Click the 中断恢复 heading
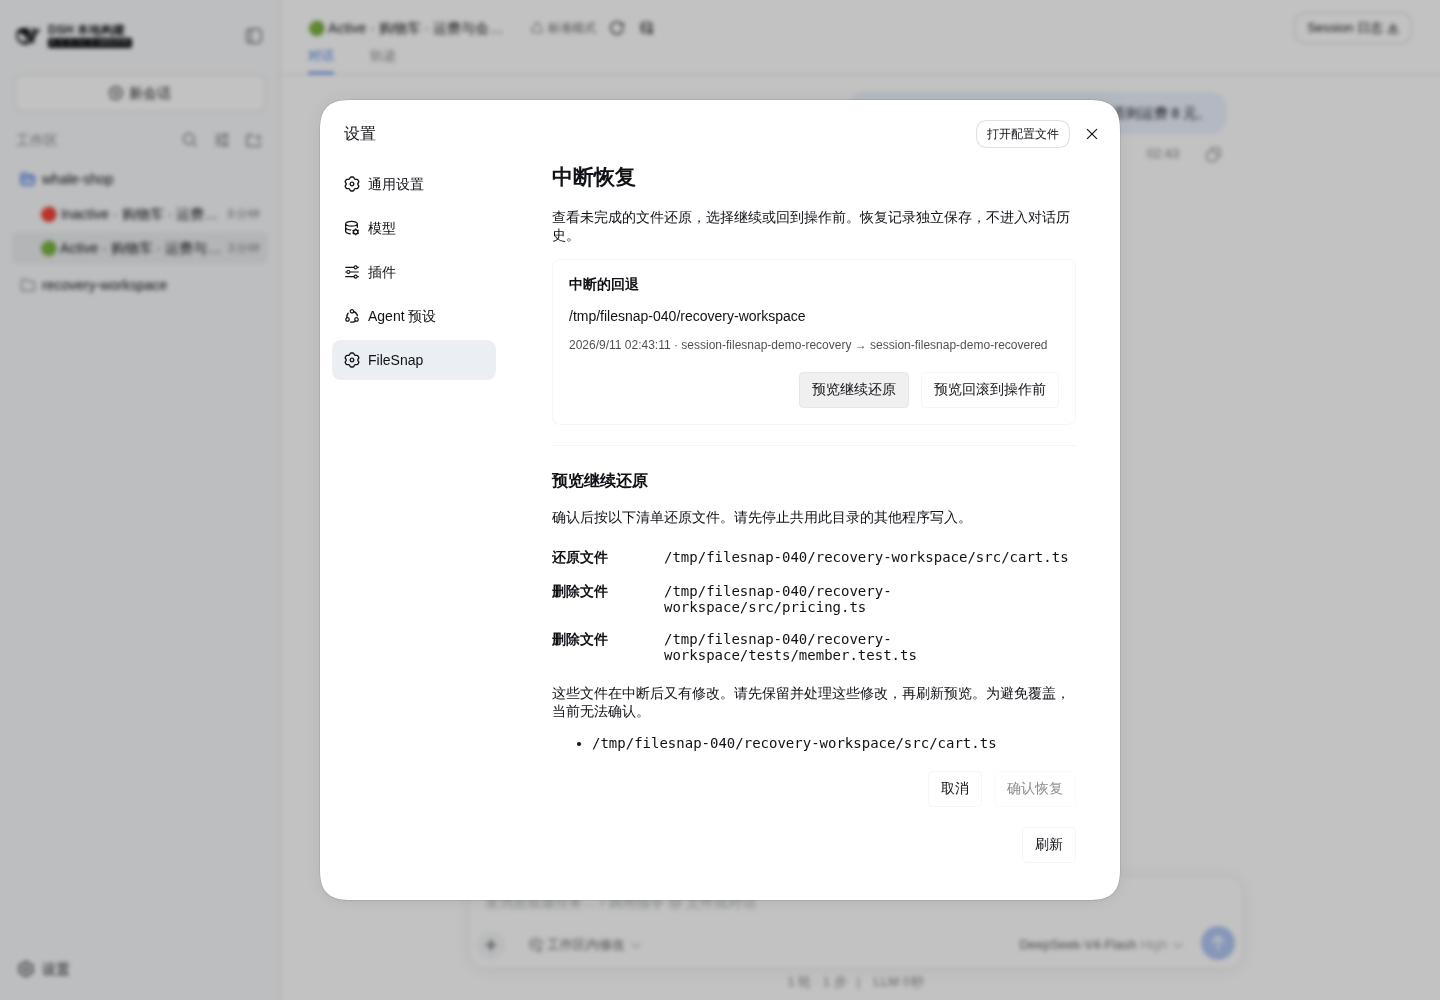Viewport: 1440px width, 1000px height. click(x=594, y=177)
